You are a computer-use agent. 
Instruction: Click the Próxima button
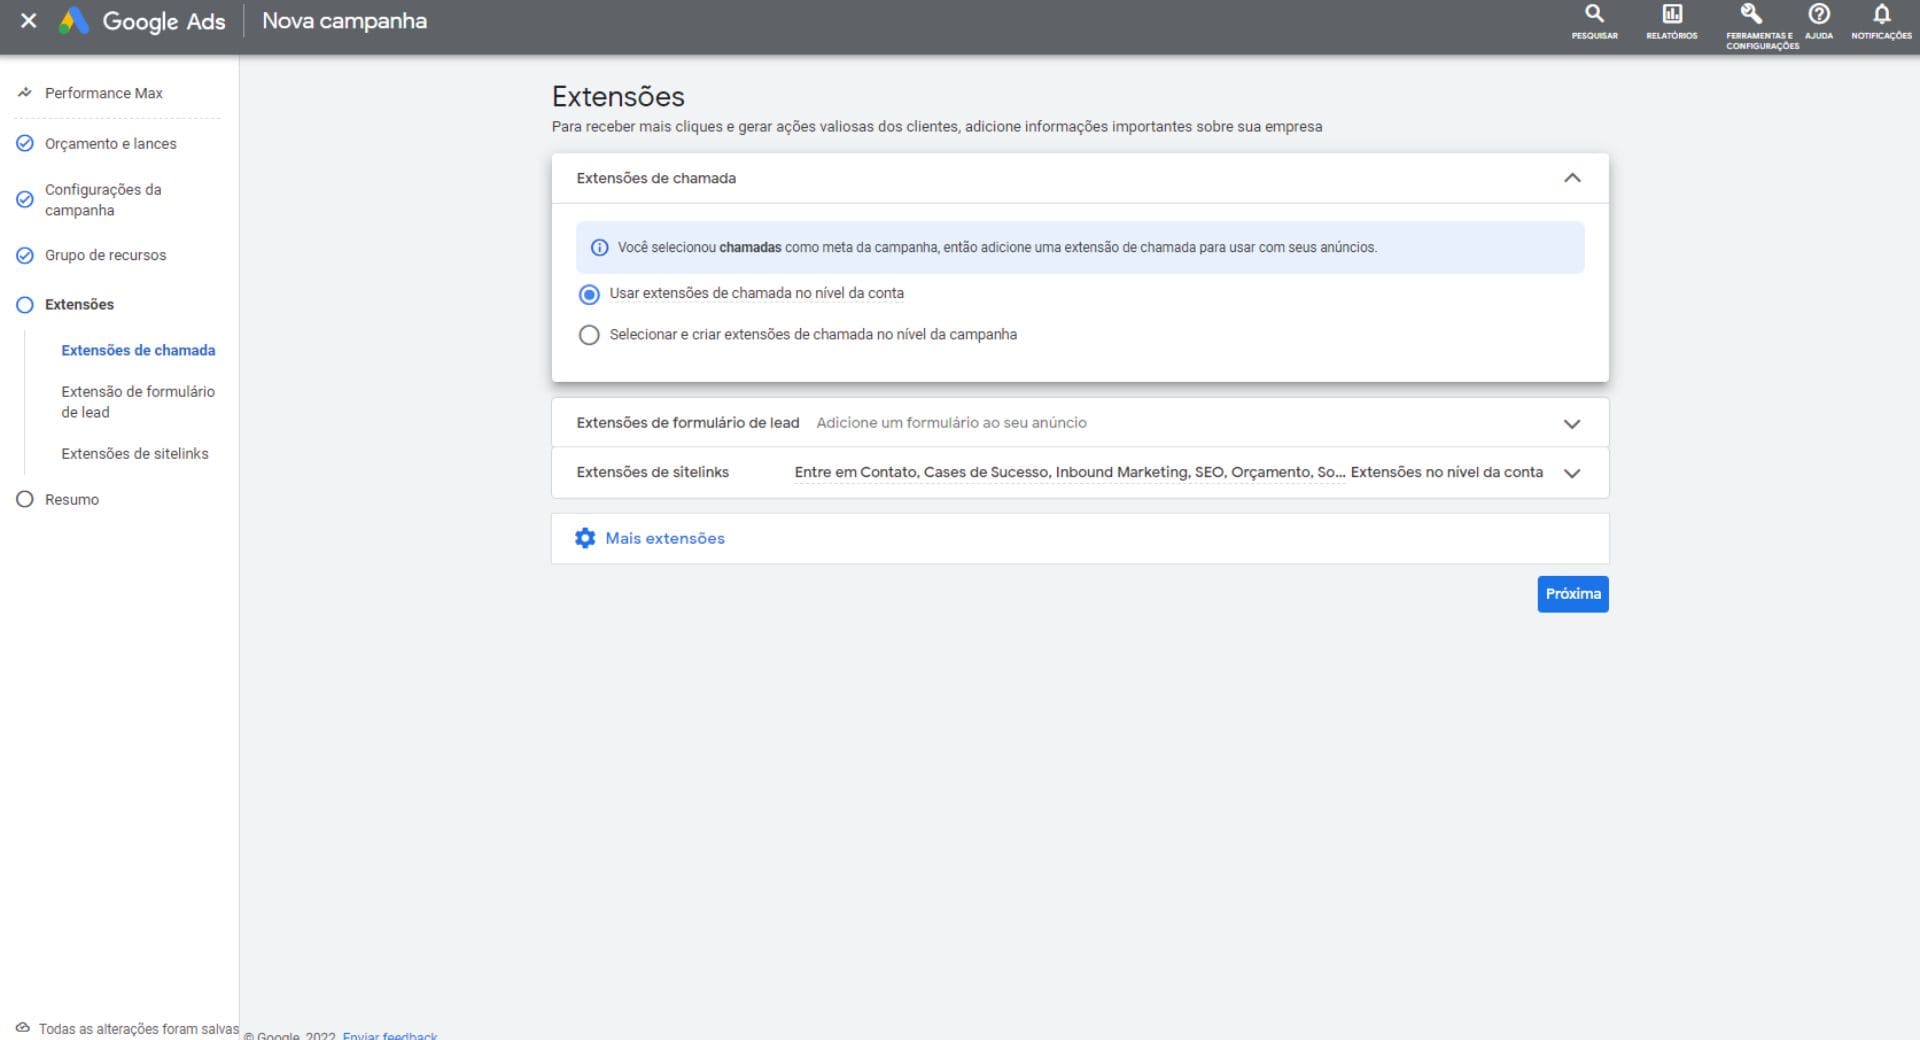click(x=1572, y=594)
